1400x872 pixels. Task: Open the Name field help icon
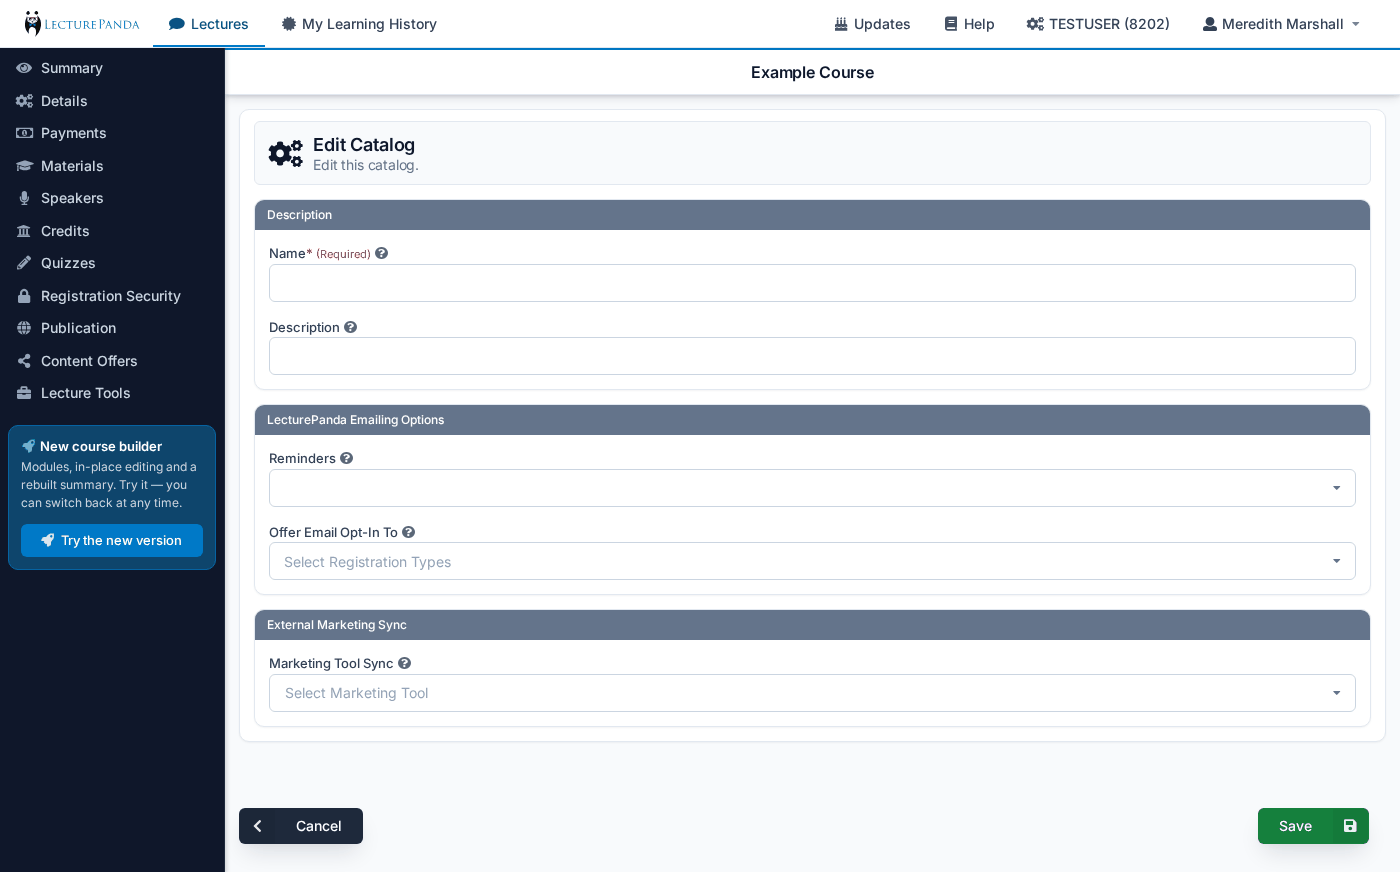click(x=381, y=254)
